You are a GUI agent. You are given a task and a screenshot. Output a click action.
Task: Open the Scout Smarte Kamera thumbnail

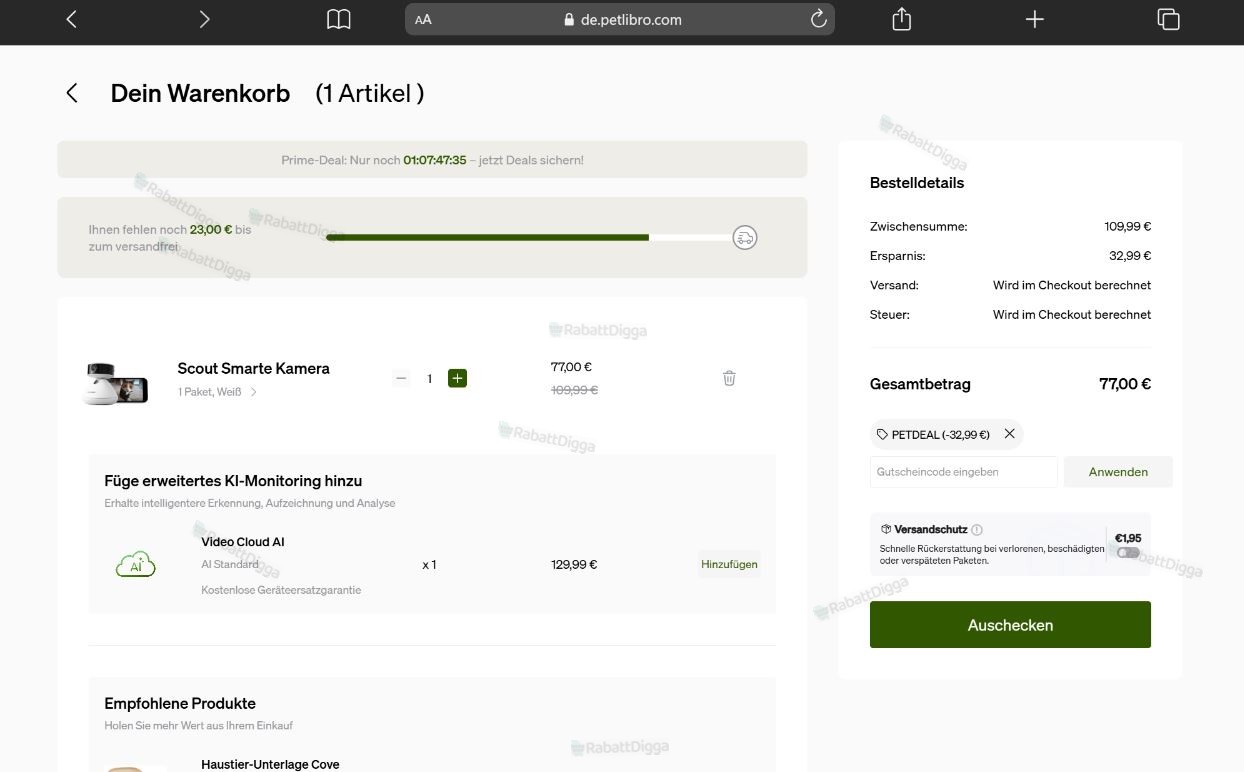pos(116,382)
